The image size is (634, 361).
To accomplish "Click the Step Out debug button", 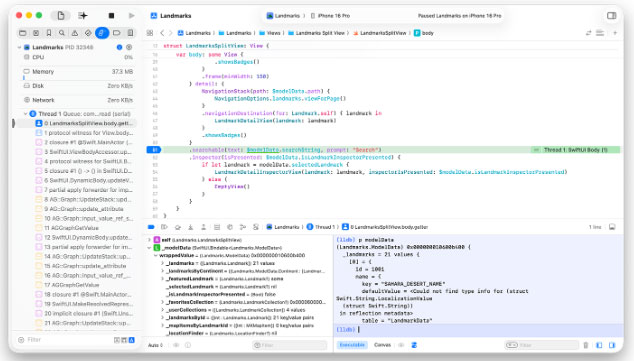I will pos(203,227).
